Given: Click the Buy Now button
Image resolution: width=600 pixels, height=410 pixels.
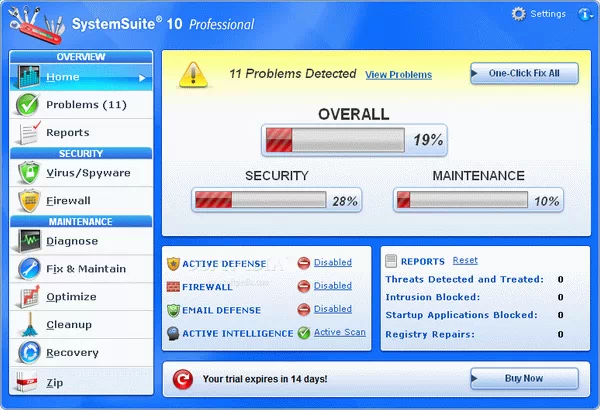Looking at the screenshot, I should pos(524,378).
